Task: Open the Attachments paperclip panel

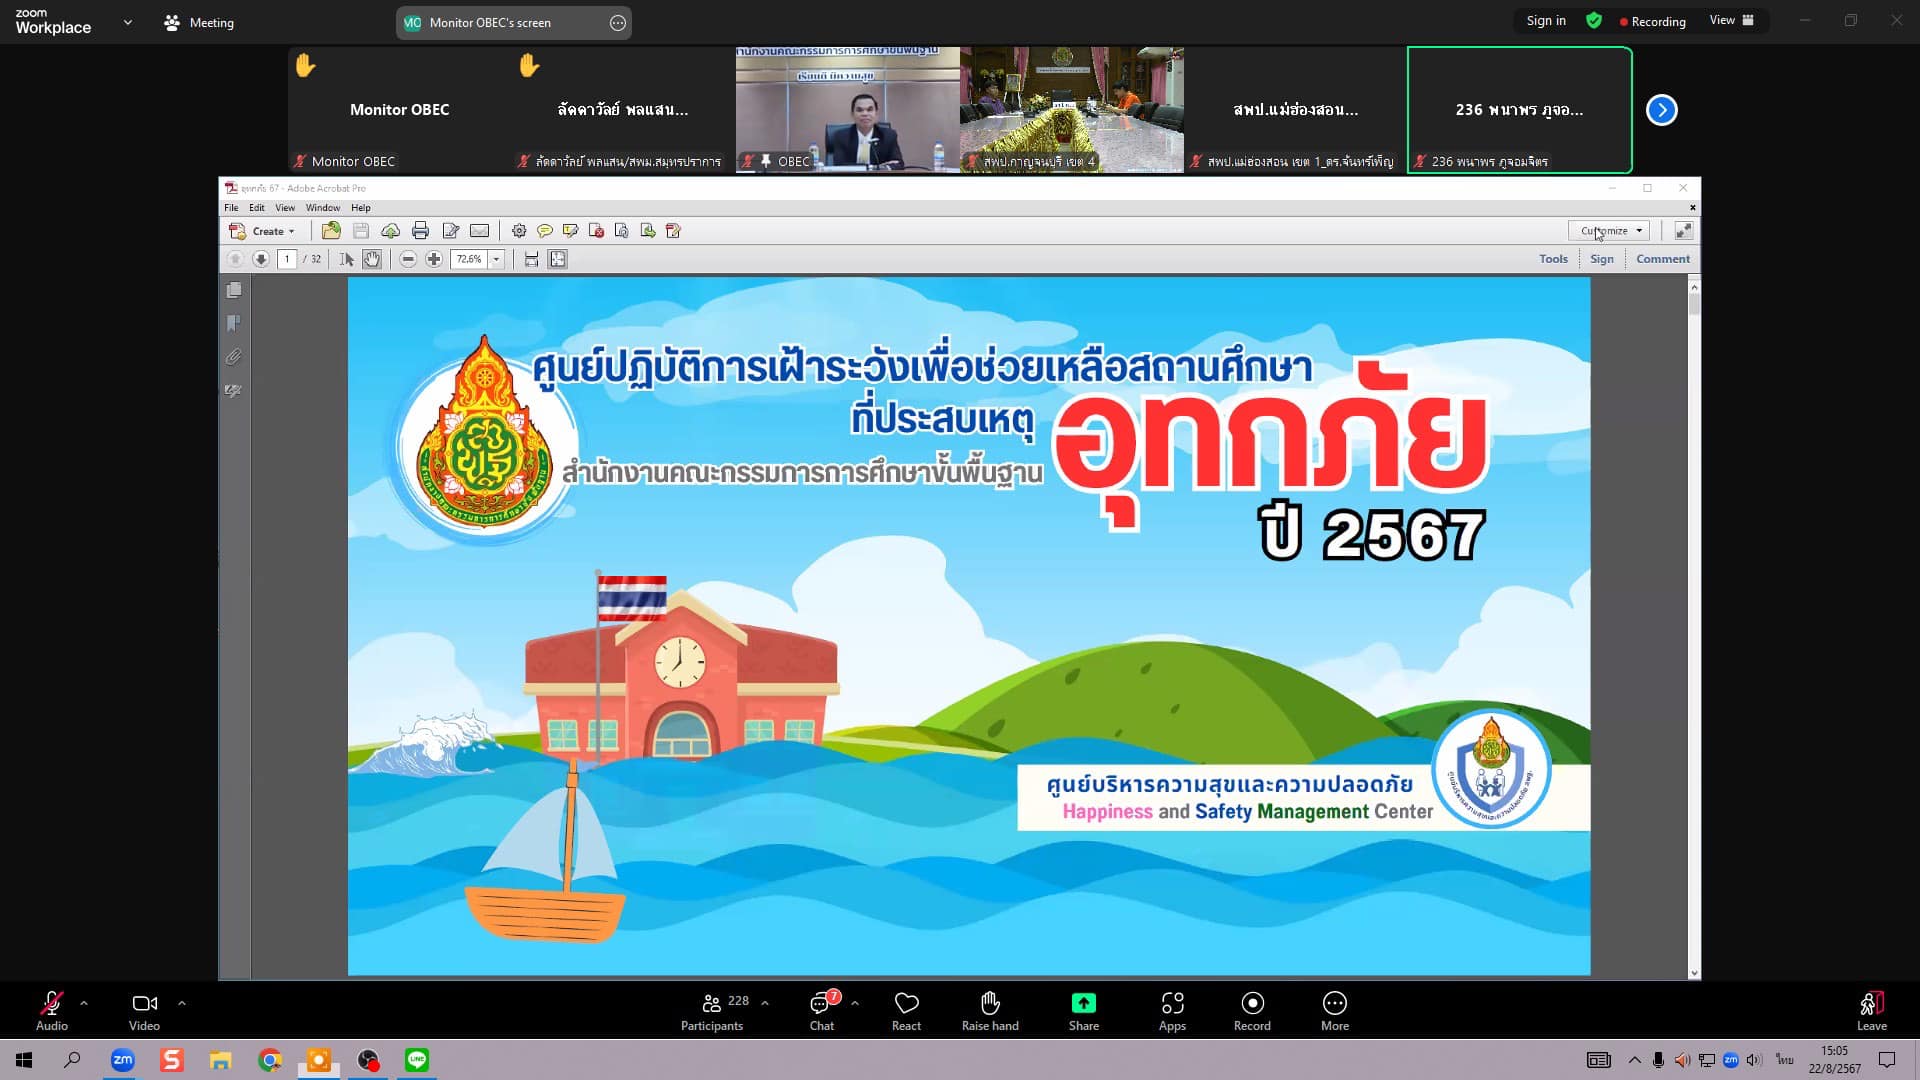Action: point(234,357)
